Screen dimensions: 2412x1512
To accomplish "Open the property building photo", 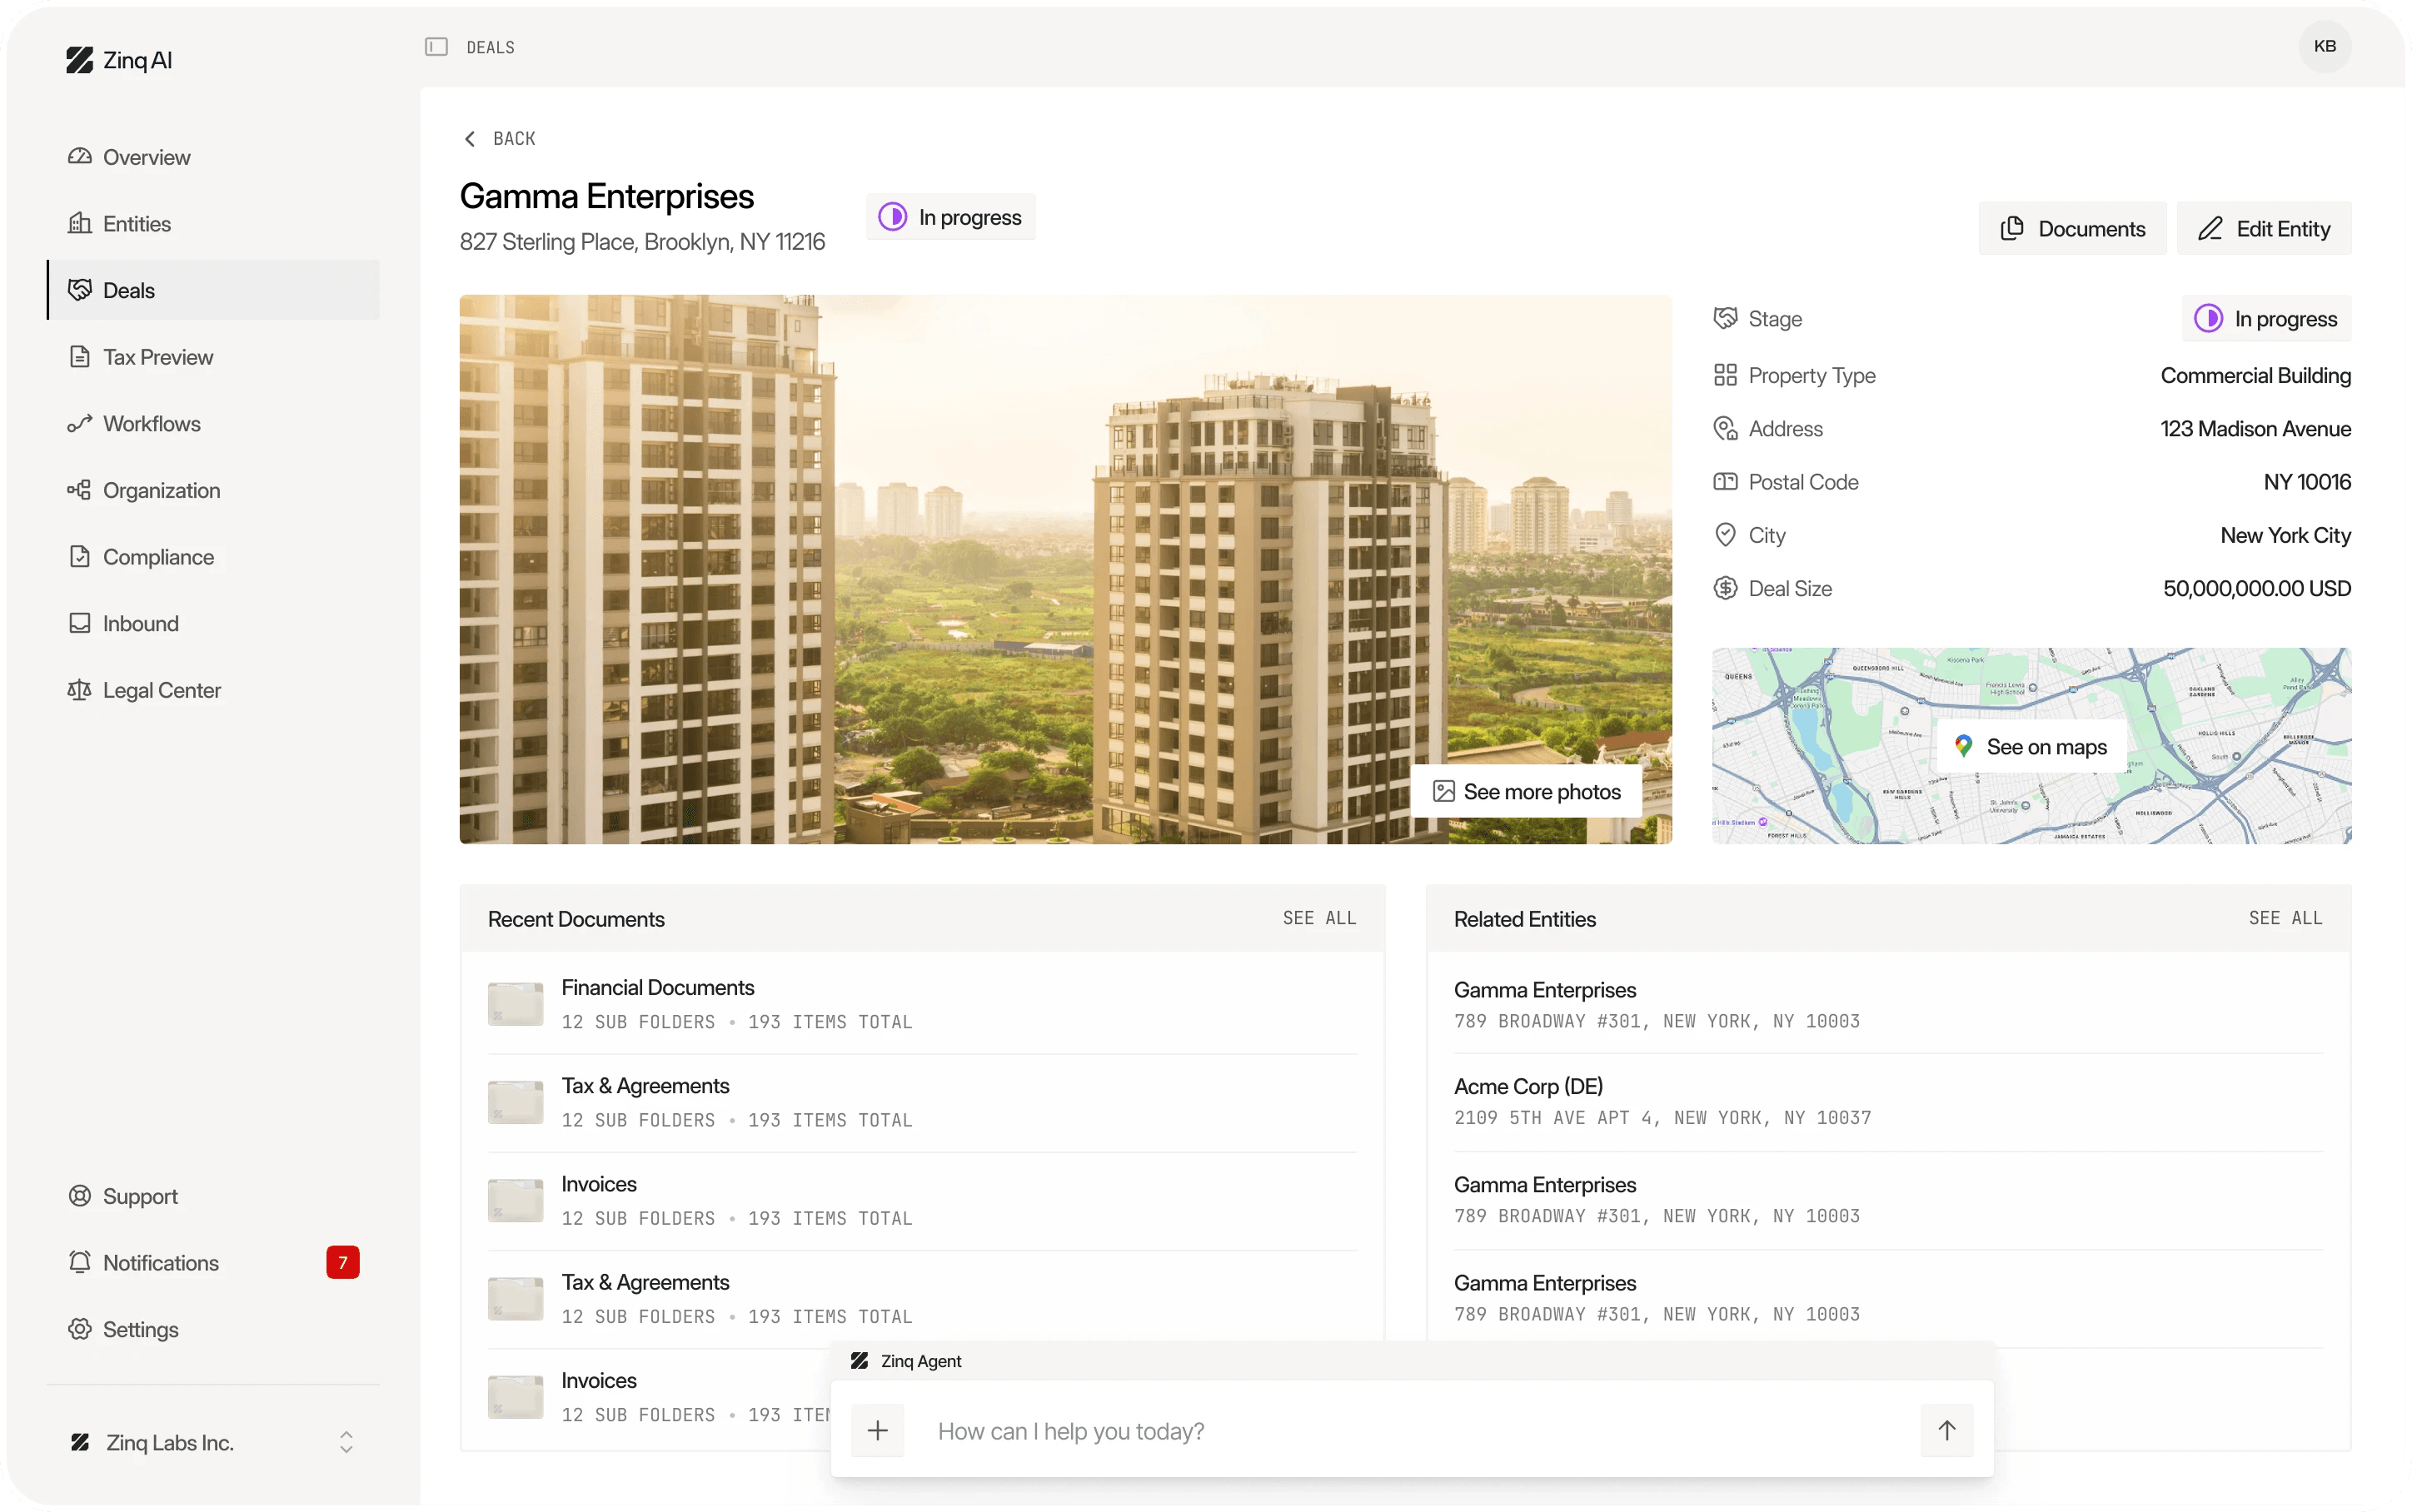I will click(1065, 569).
